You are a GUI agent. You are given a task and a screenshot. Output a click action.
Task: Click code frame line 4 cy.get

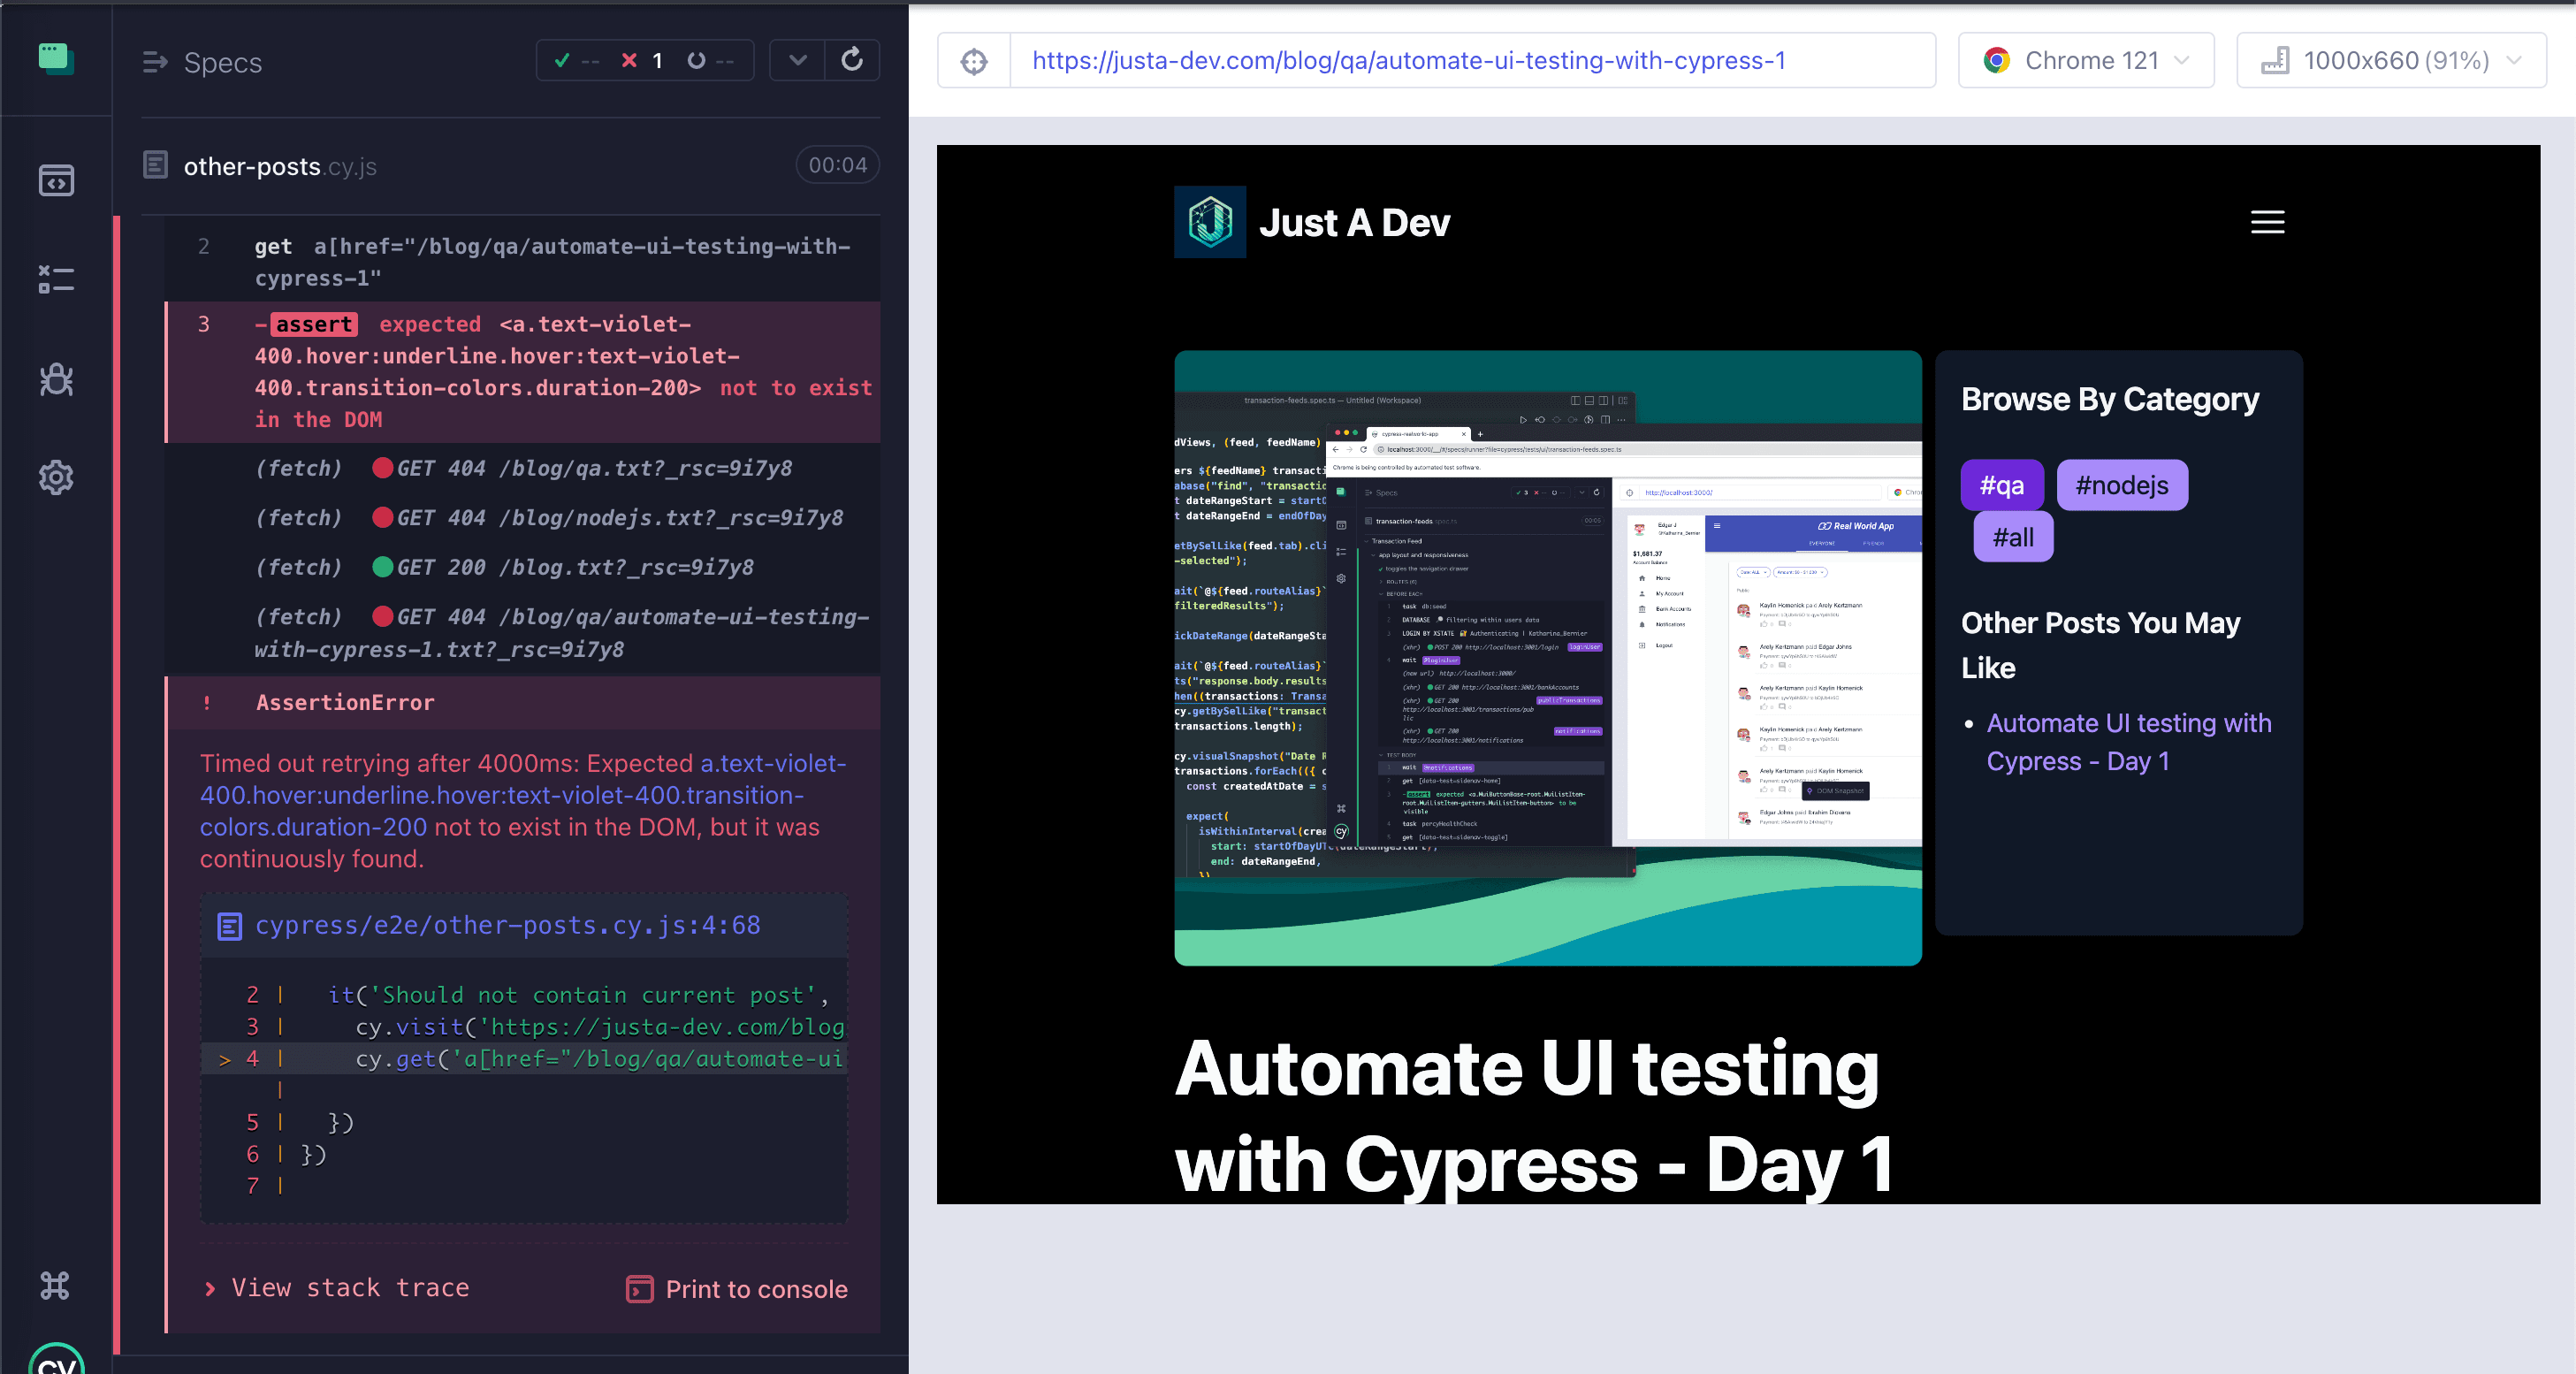coord(524,1059)
